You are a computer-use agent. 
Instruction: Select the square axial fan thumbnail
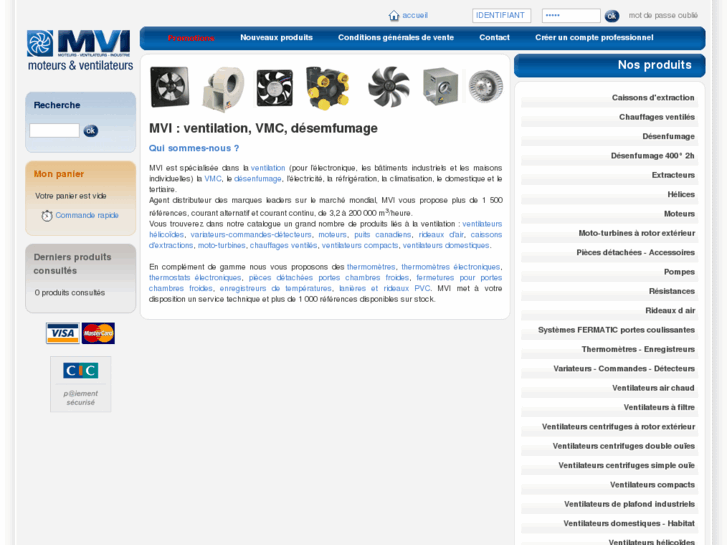point(170,87)
